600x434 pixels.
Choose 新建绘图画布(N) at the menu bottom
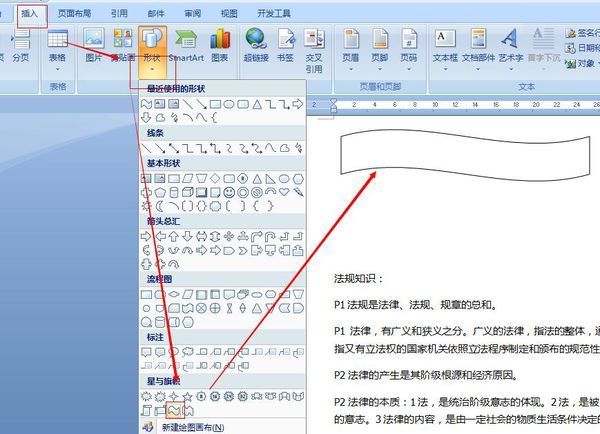(192, 427)
